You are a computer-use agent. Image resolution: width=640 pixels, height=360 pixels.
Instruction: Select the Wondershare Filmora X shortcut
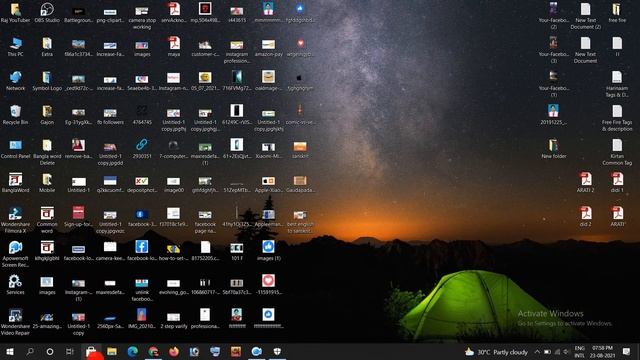(x=16, y=213)
